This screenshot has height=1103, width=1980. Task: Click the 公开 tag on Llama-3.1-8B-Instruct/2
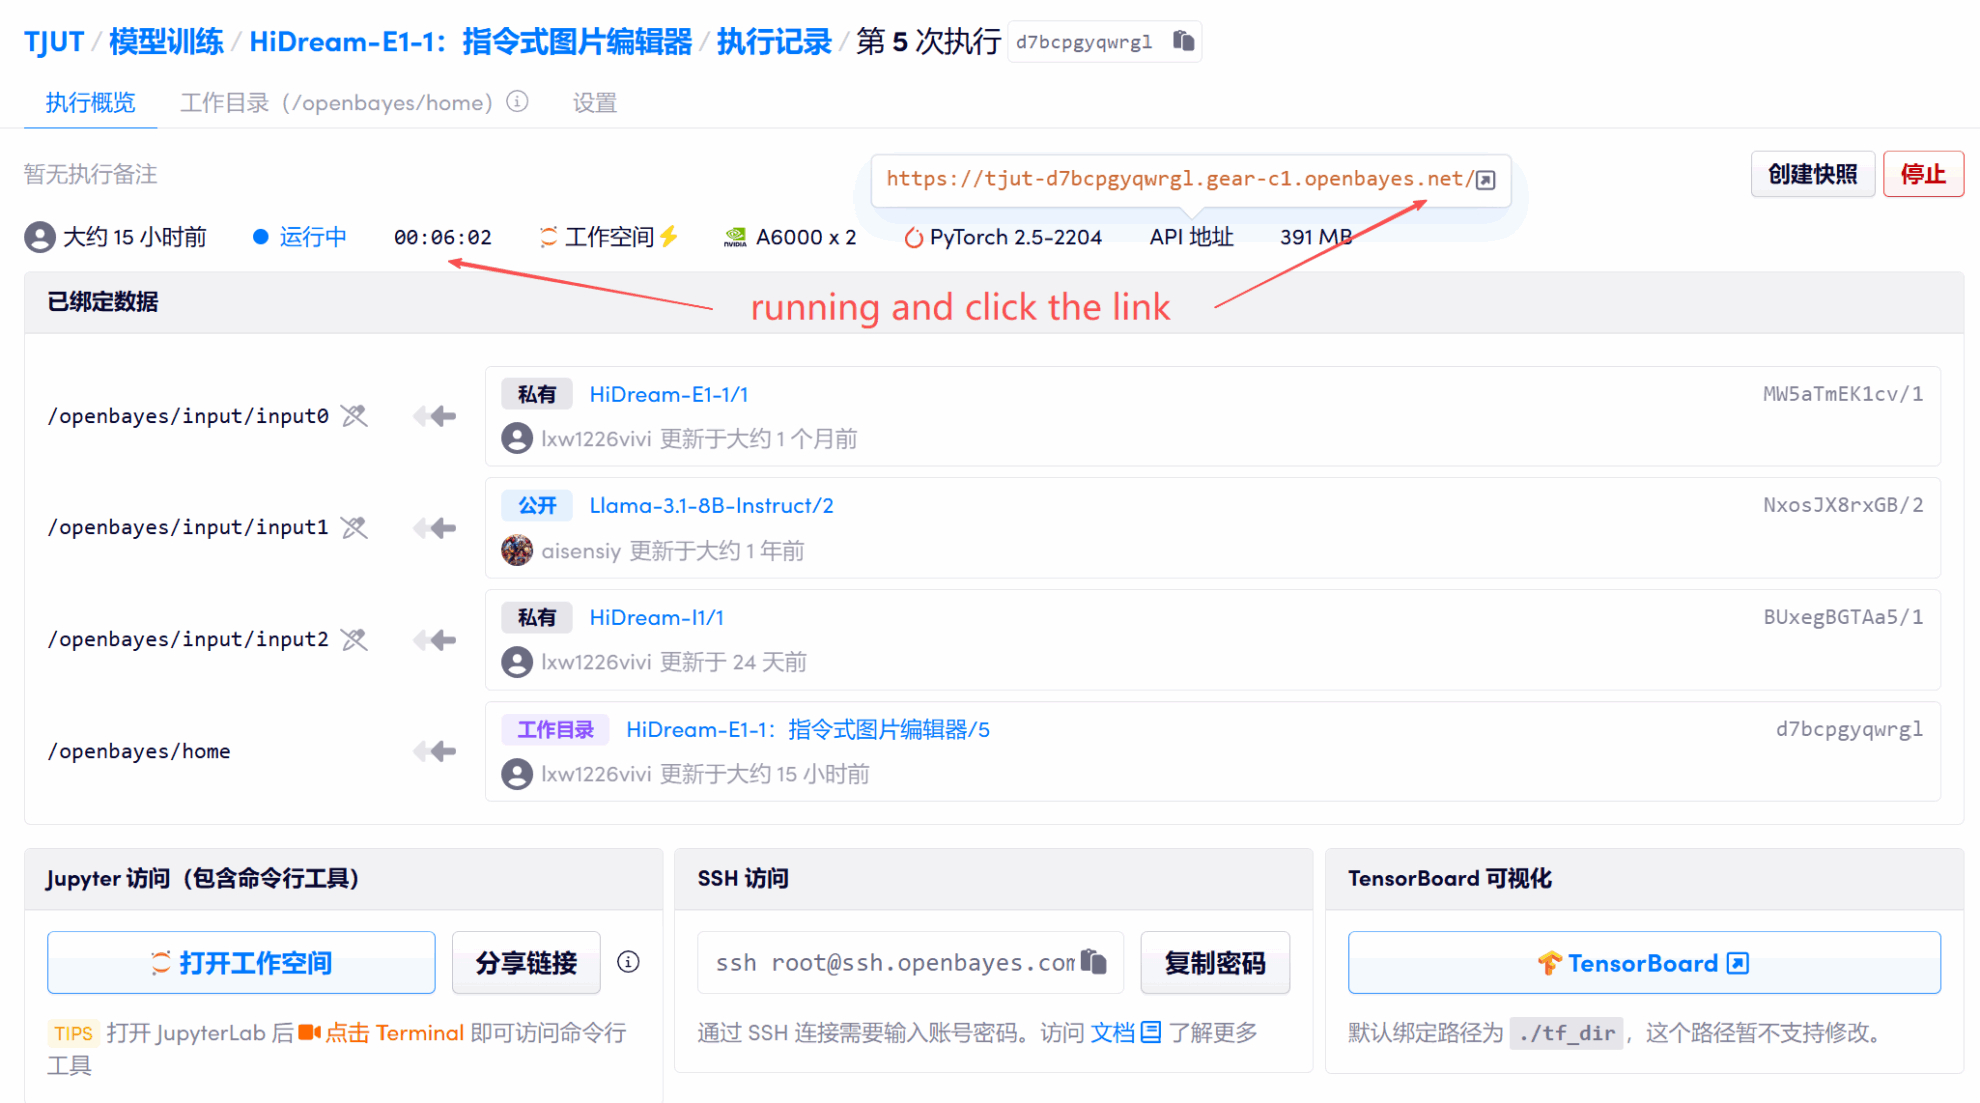[x=537, y=506]
